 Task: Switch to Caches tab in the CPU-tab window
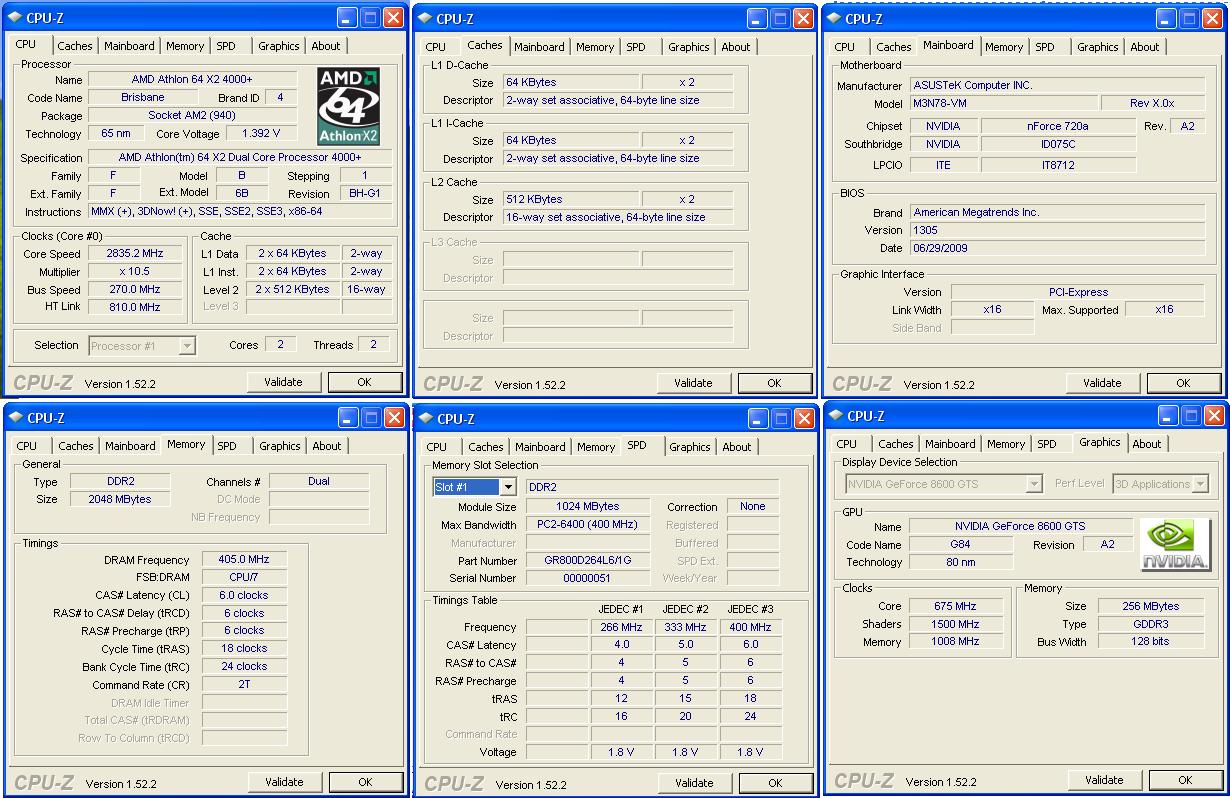point(75,46)
